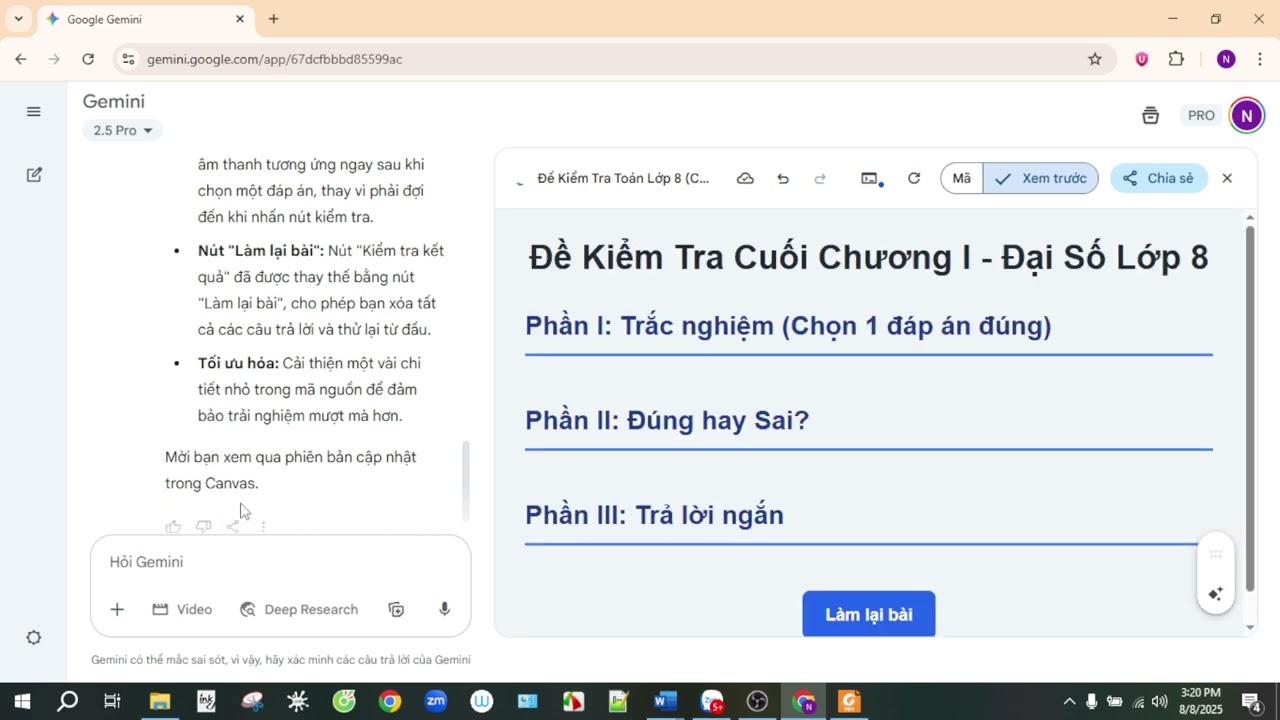The width and height of the screenshot is (1280, 720).
Task: Click heading Phần III: Trả lời ngắn
Action: pyautogui.click(x=654, y=515)
